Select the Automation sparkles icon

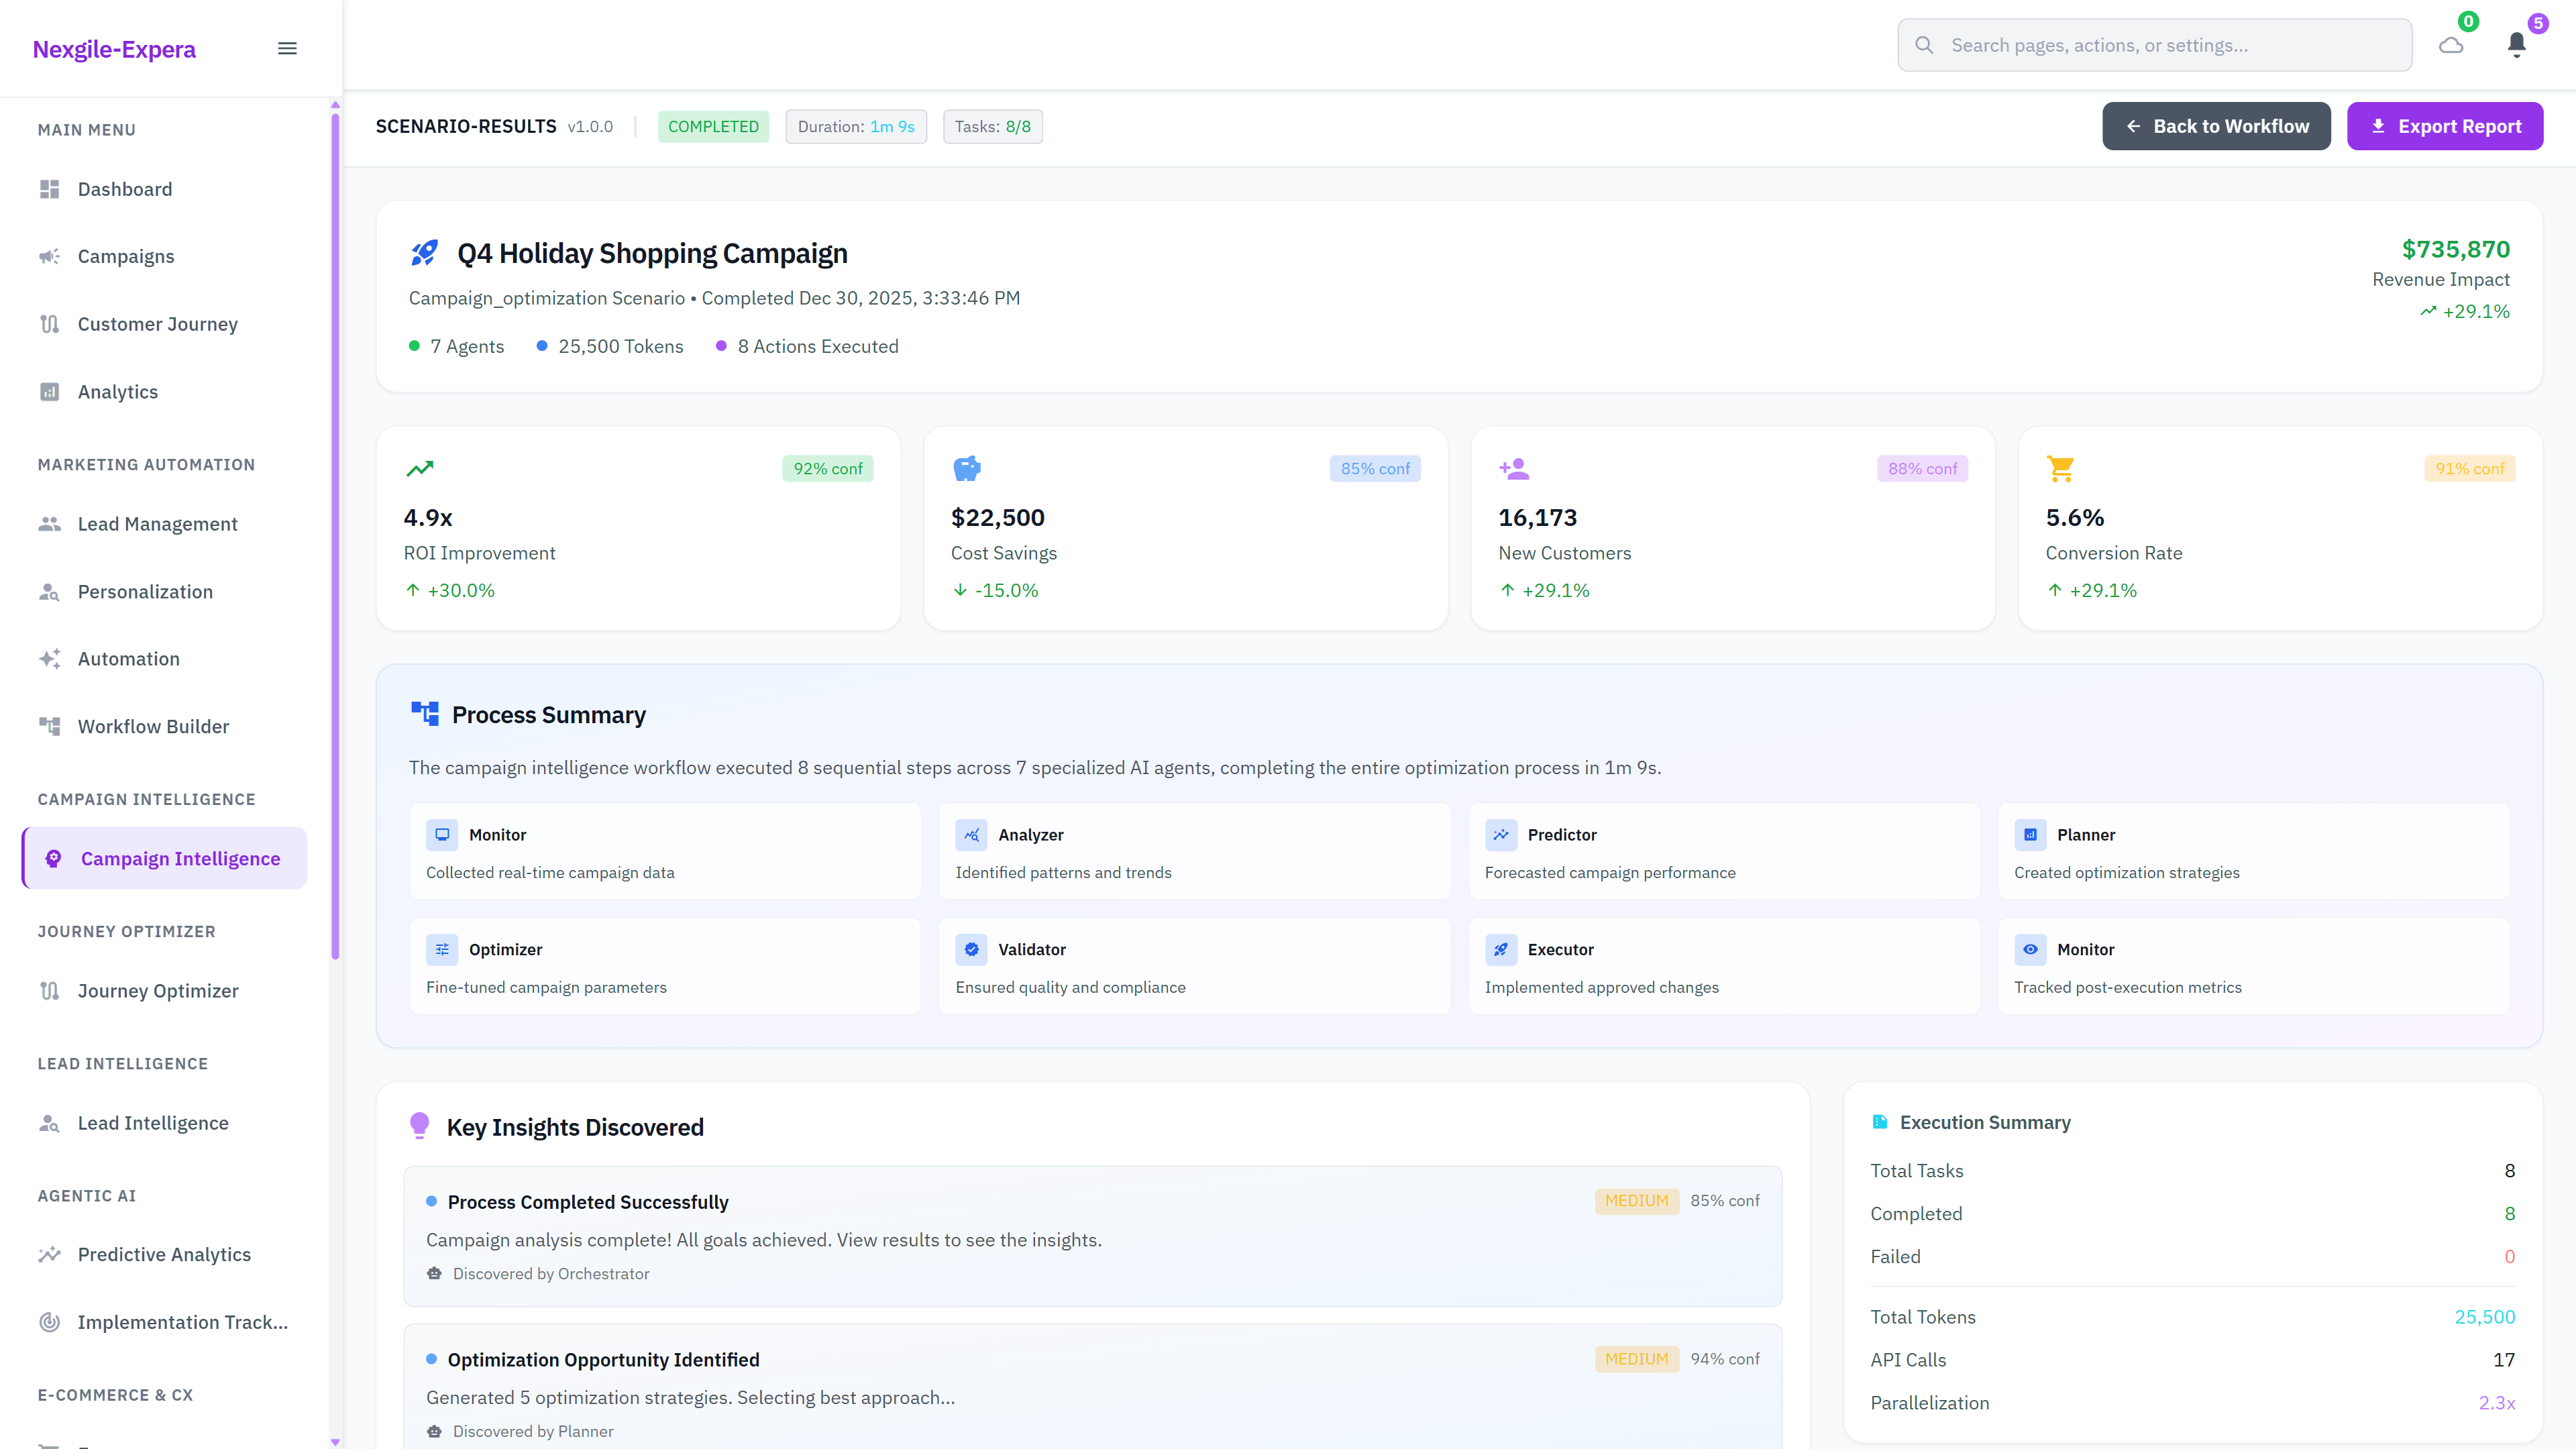50,658
